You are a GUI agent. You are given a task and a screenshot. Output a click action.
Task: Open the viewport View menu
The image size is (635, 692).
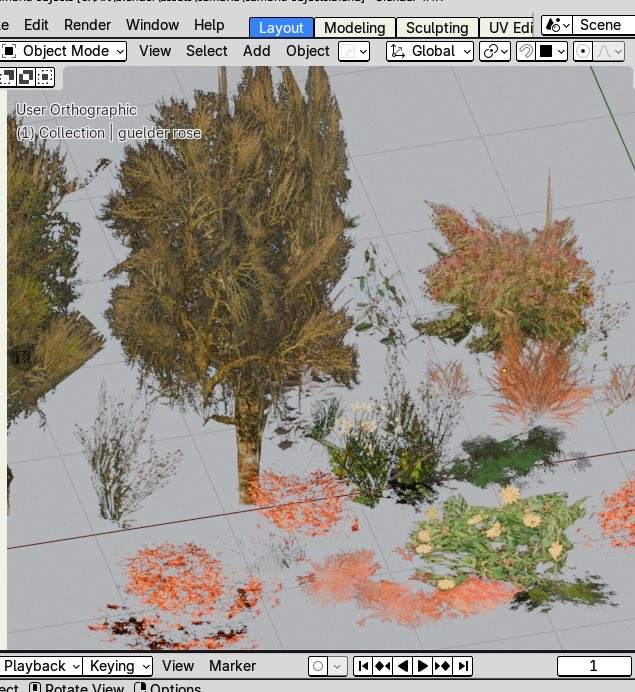(155, 51)
